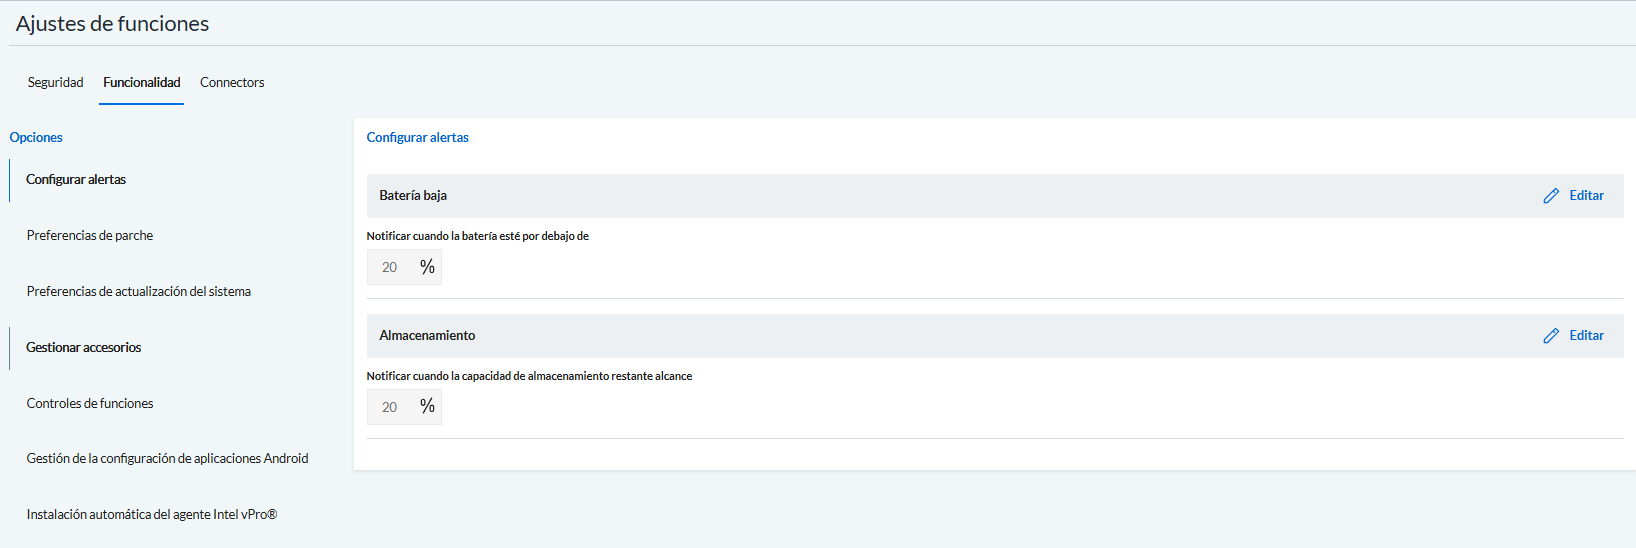Image resolution: width=1636 pixels, height=548 pixels.
Task: Click the pencil icon in Almacenamiento row
Action: coord(1551,336)
